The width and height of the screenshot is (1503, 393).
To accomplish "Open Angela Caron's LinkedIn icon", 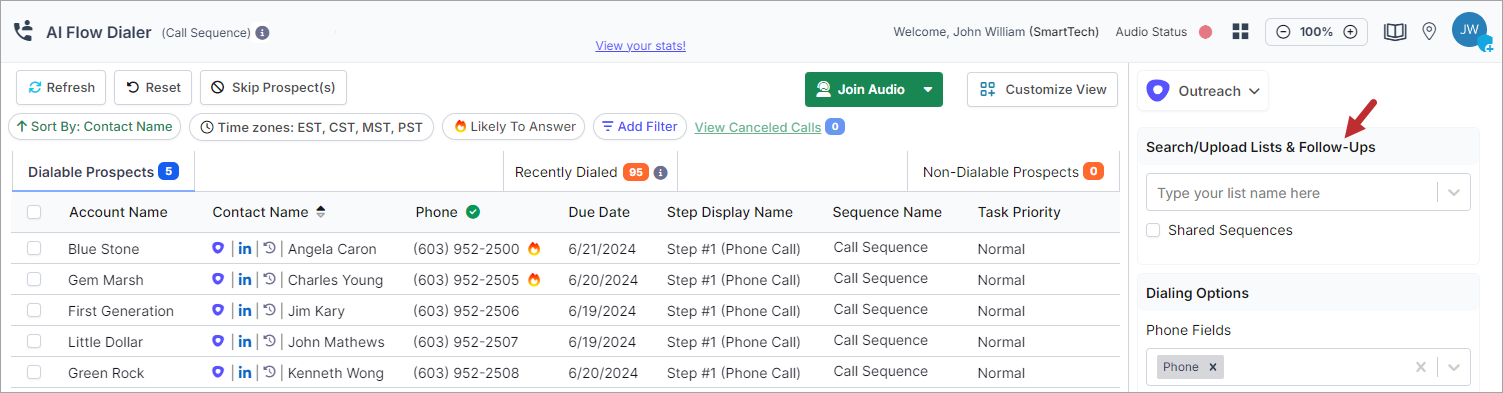I will click(245, 248).
